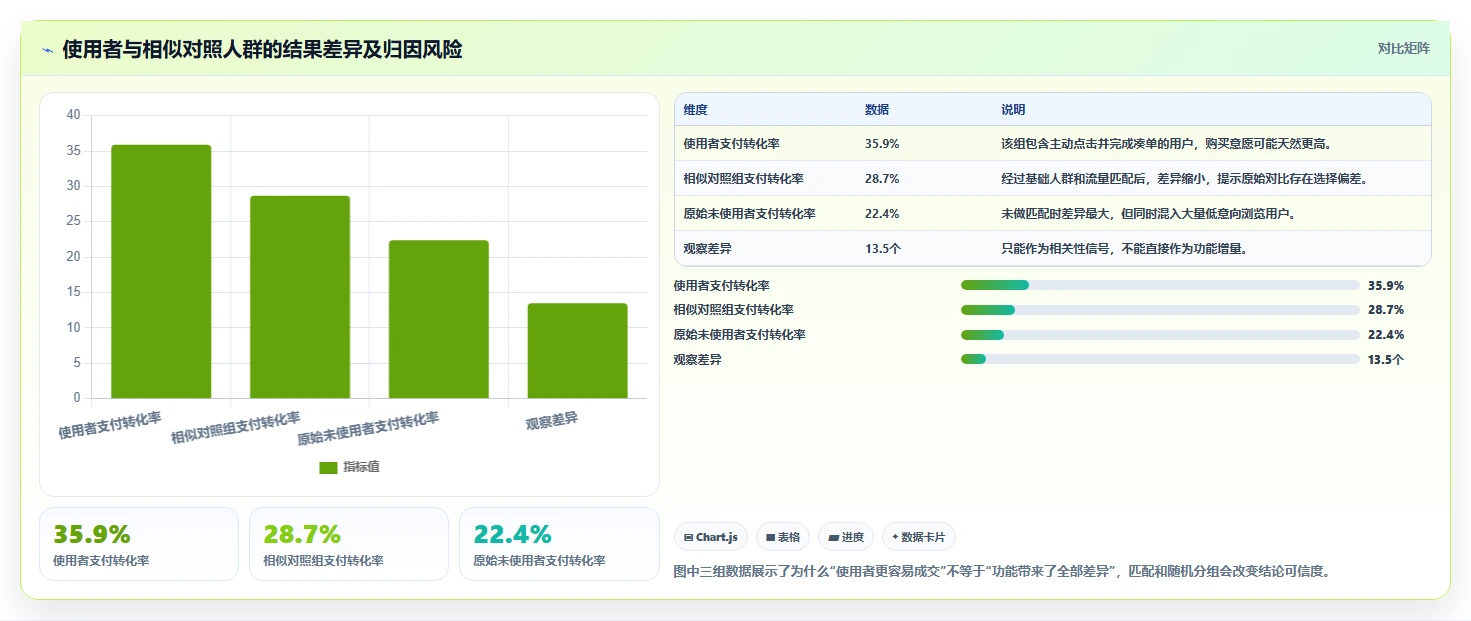Click the 使用者支付转化率 bar in chart
This screenshot has width=1471, height=621.
pyautogui.click(x=161, y=272)
